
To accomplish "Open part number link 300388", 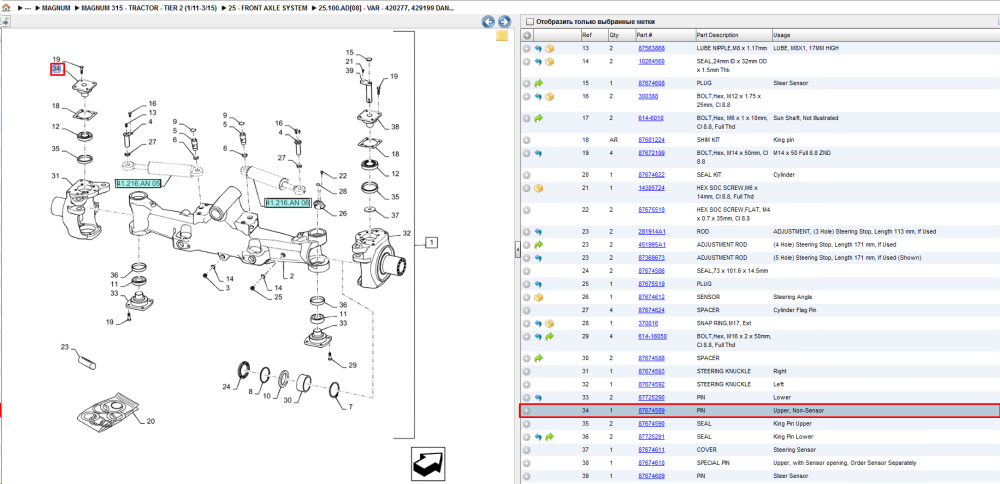I will tap(648, 97).
